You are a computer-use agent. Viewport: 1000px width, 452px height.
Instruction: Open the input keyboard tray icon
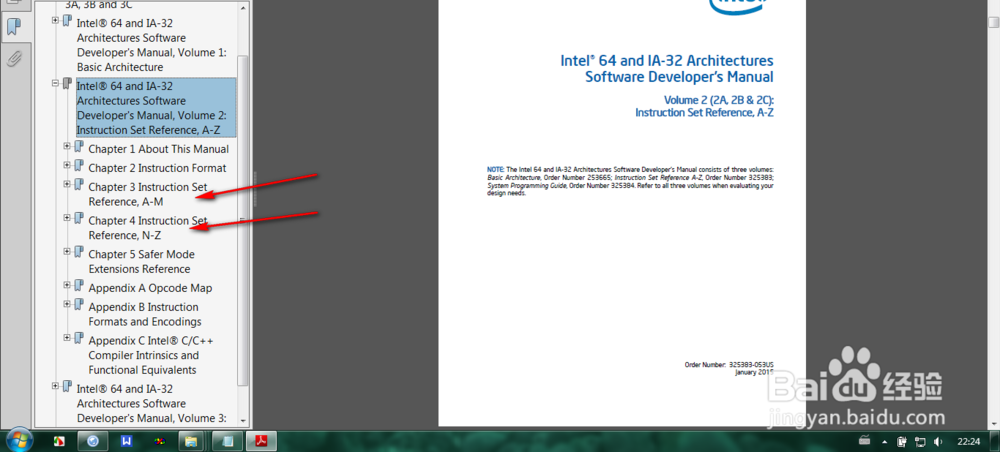click(x=865, y=441)
